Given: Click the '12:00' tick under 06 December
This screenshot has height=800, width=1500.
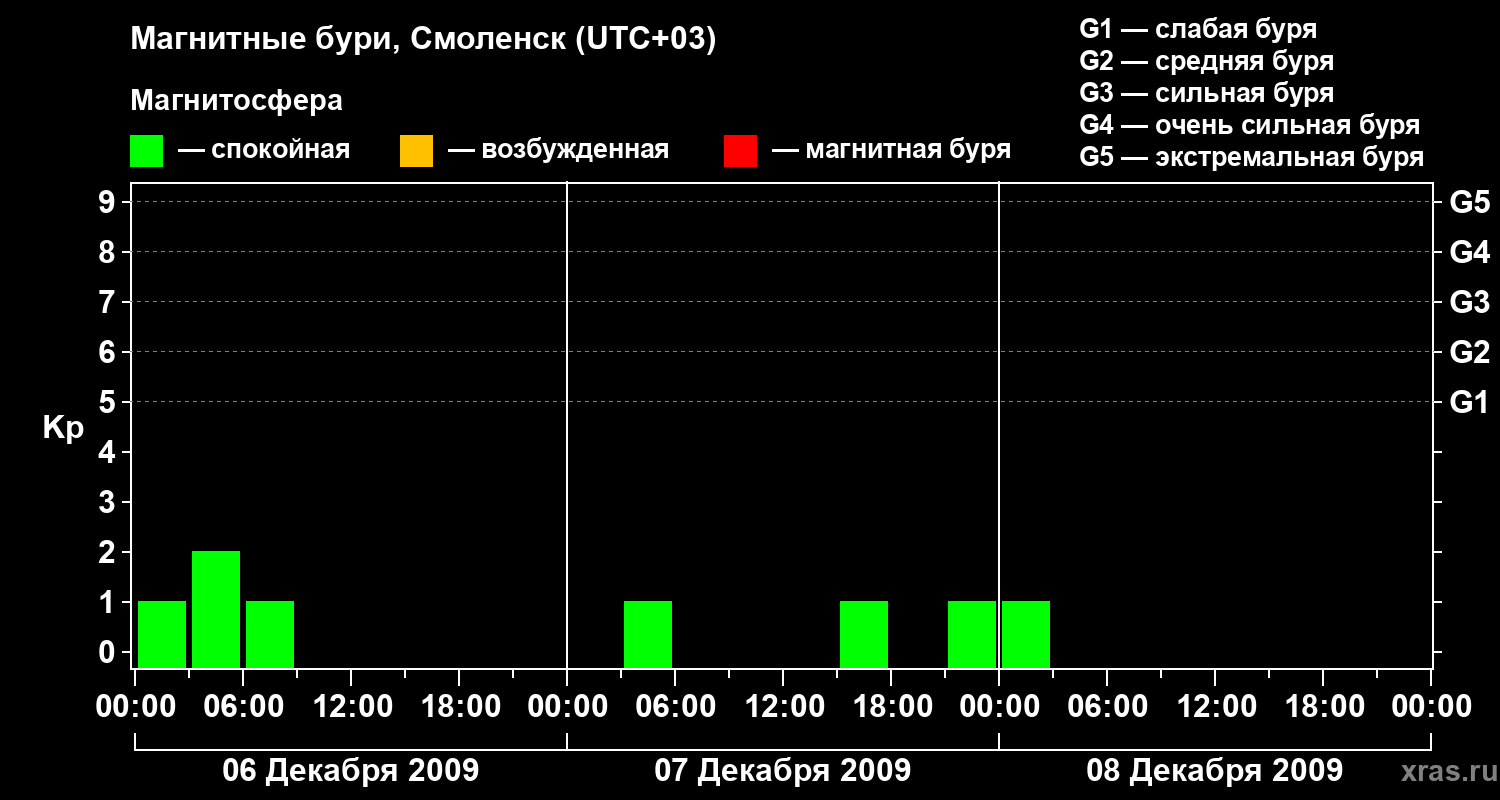Looking at the screenshot, I should 351,707.
